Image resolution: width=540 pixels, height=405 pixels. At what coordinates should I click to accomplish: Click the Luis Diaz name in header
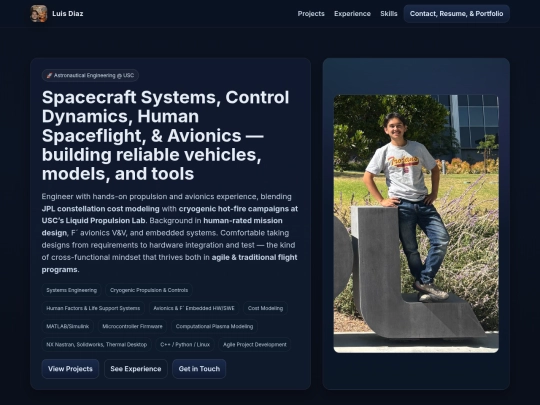click(x=68, y=14)
